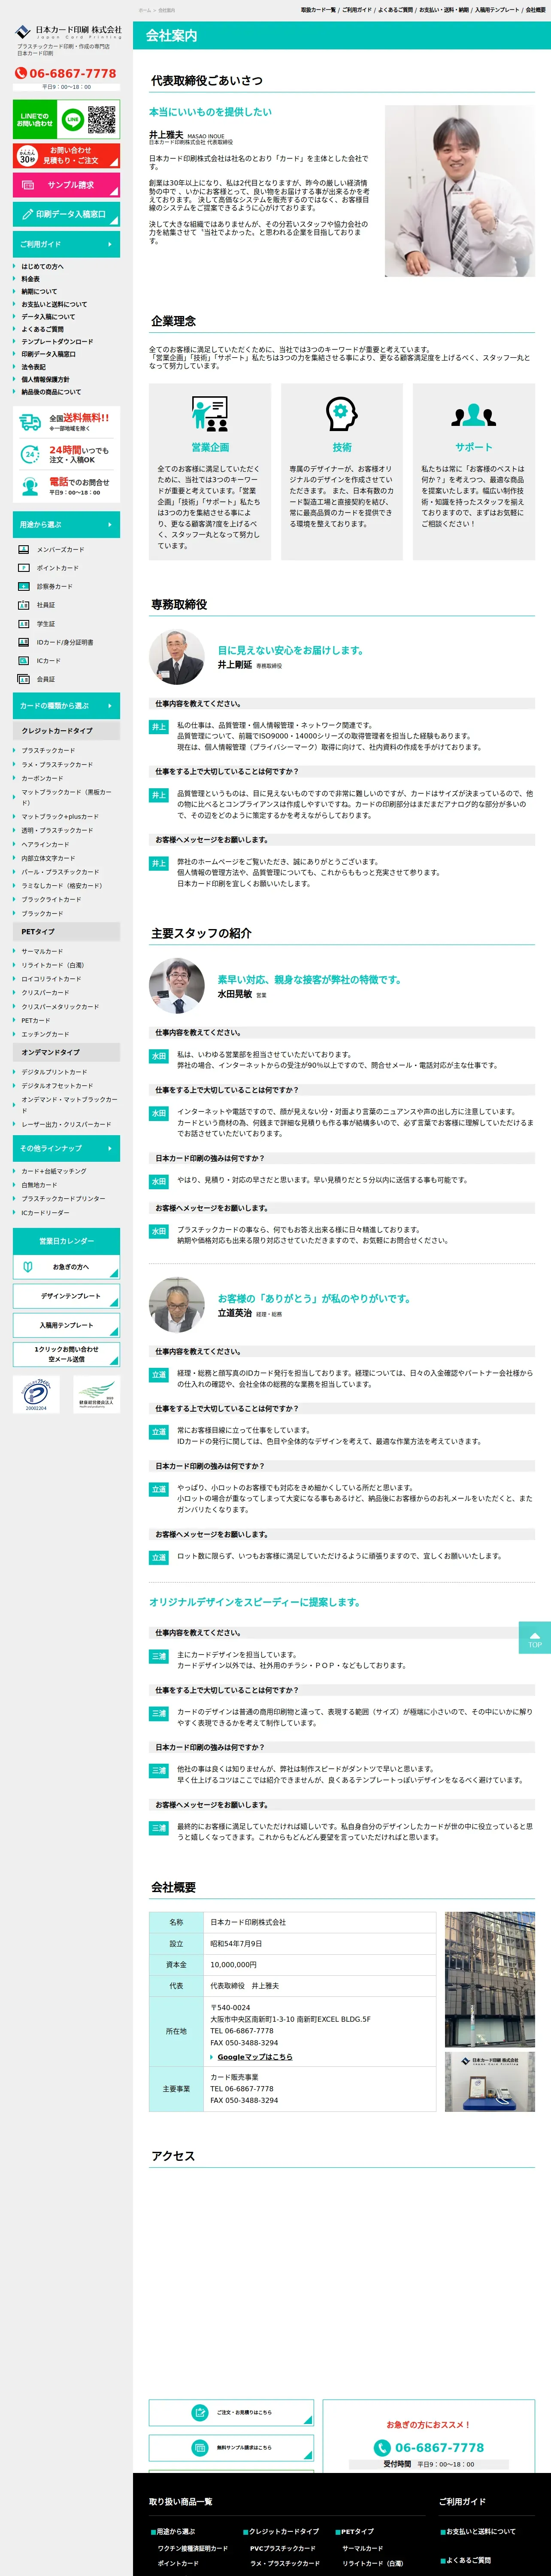Click the 営業企画 presentation icon
The width and height of the screenshot is (551, 2576).
tap(210, 413)
